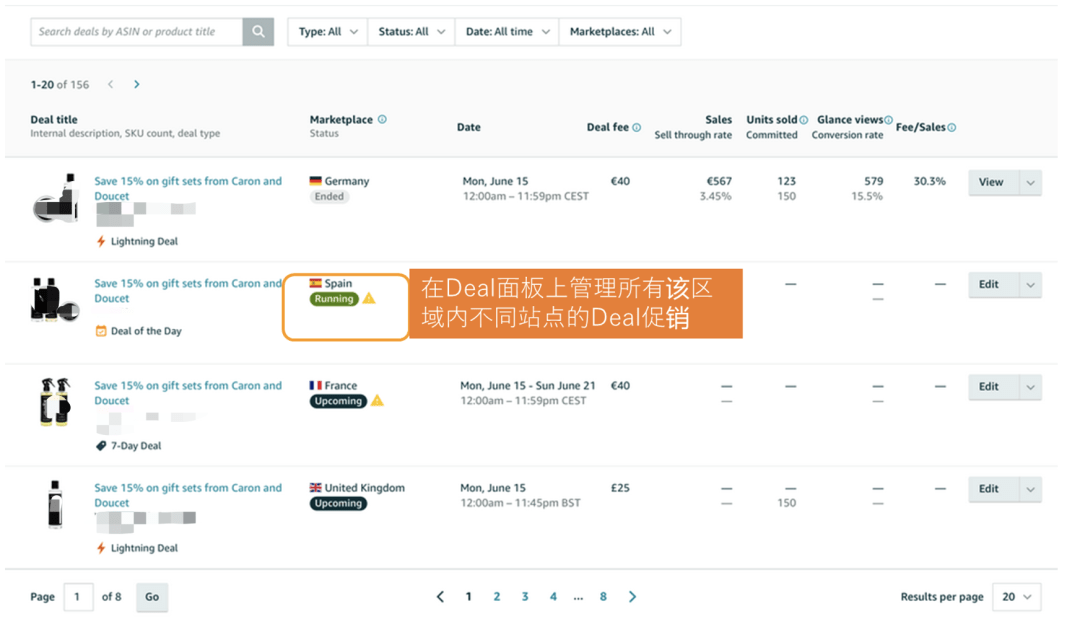The width and height of the screenshot is (1080, 632).
Task: Open the Marketplaces: All filter dropdown
Action: [620, 32]
